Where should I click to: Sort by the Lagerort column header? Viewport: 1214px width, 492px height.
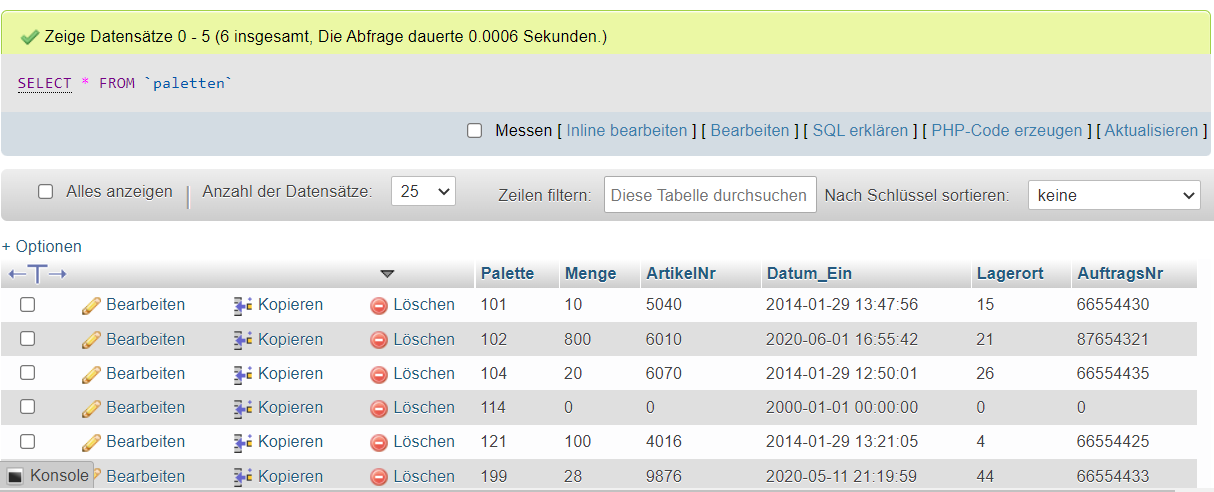click(1010, 274)
